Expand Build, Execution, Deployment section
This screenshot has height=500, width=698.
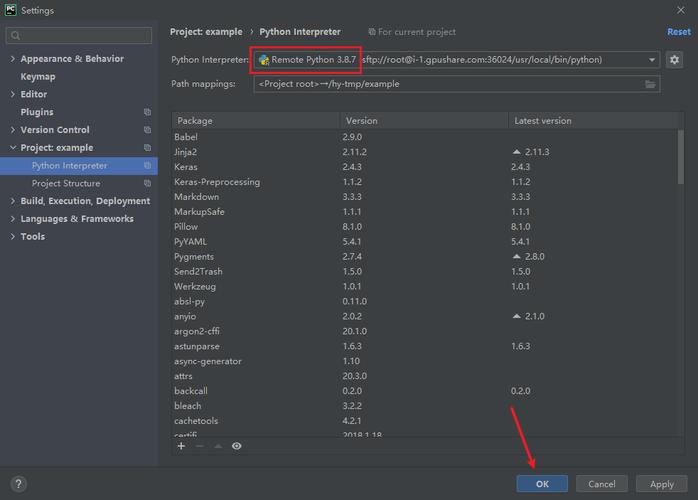click(x=12, y=201)
